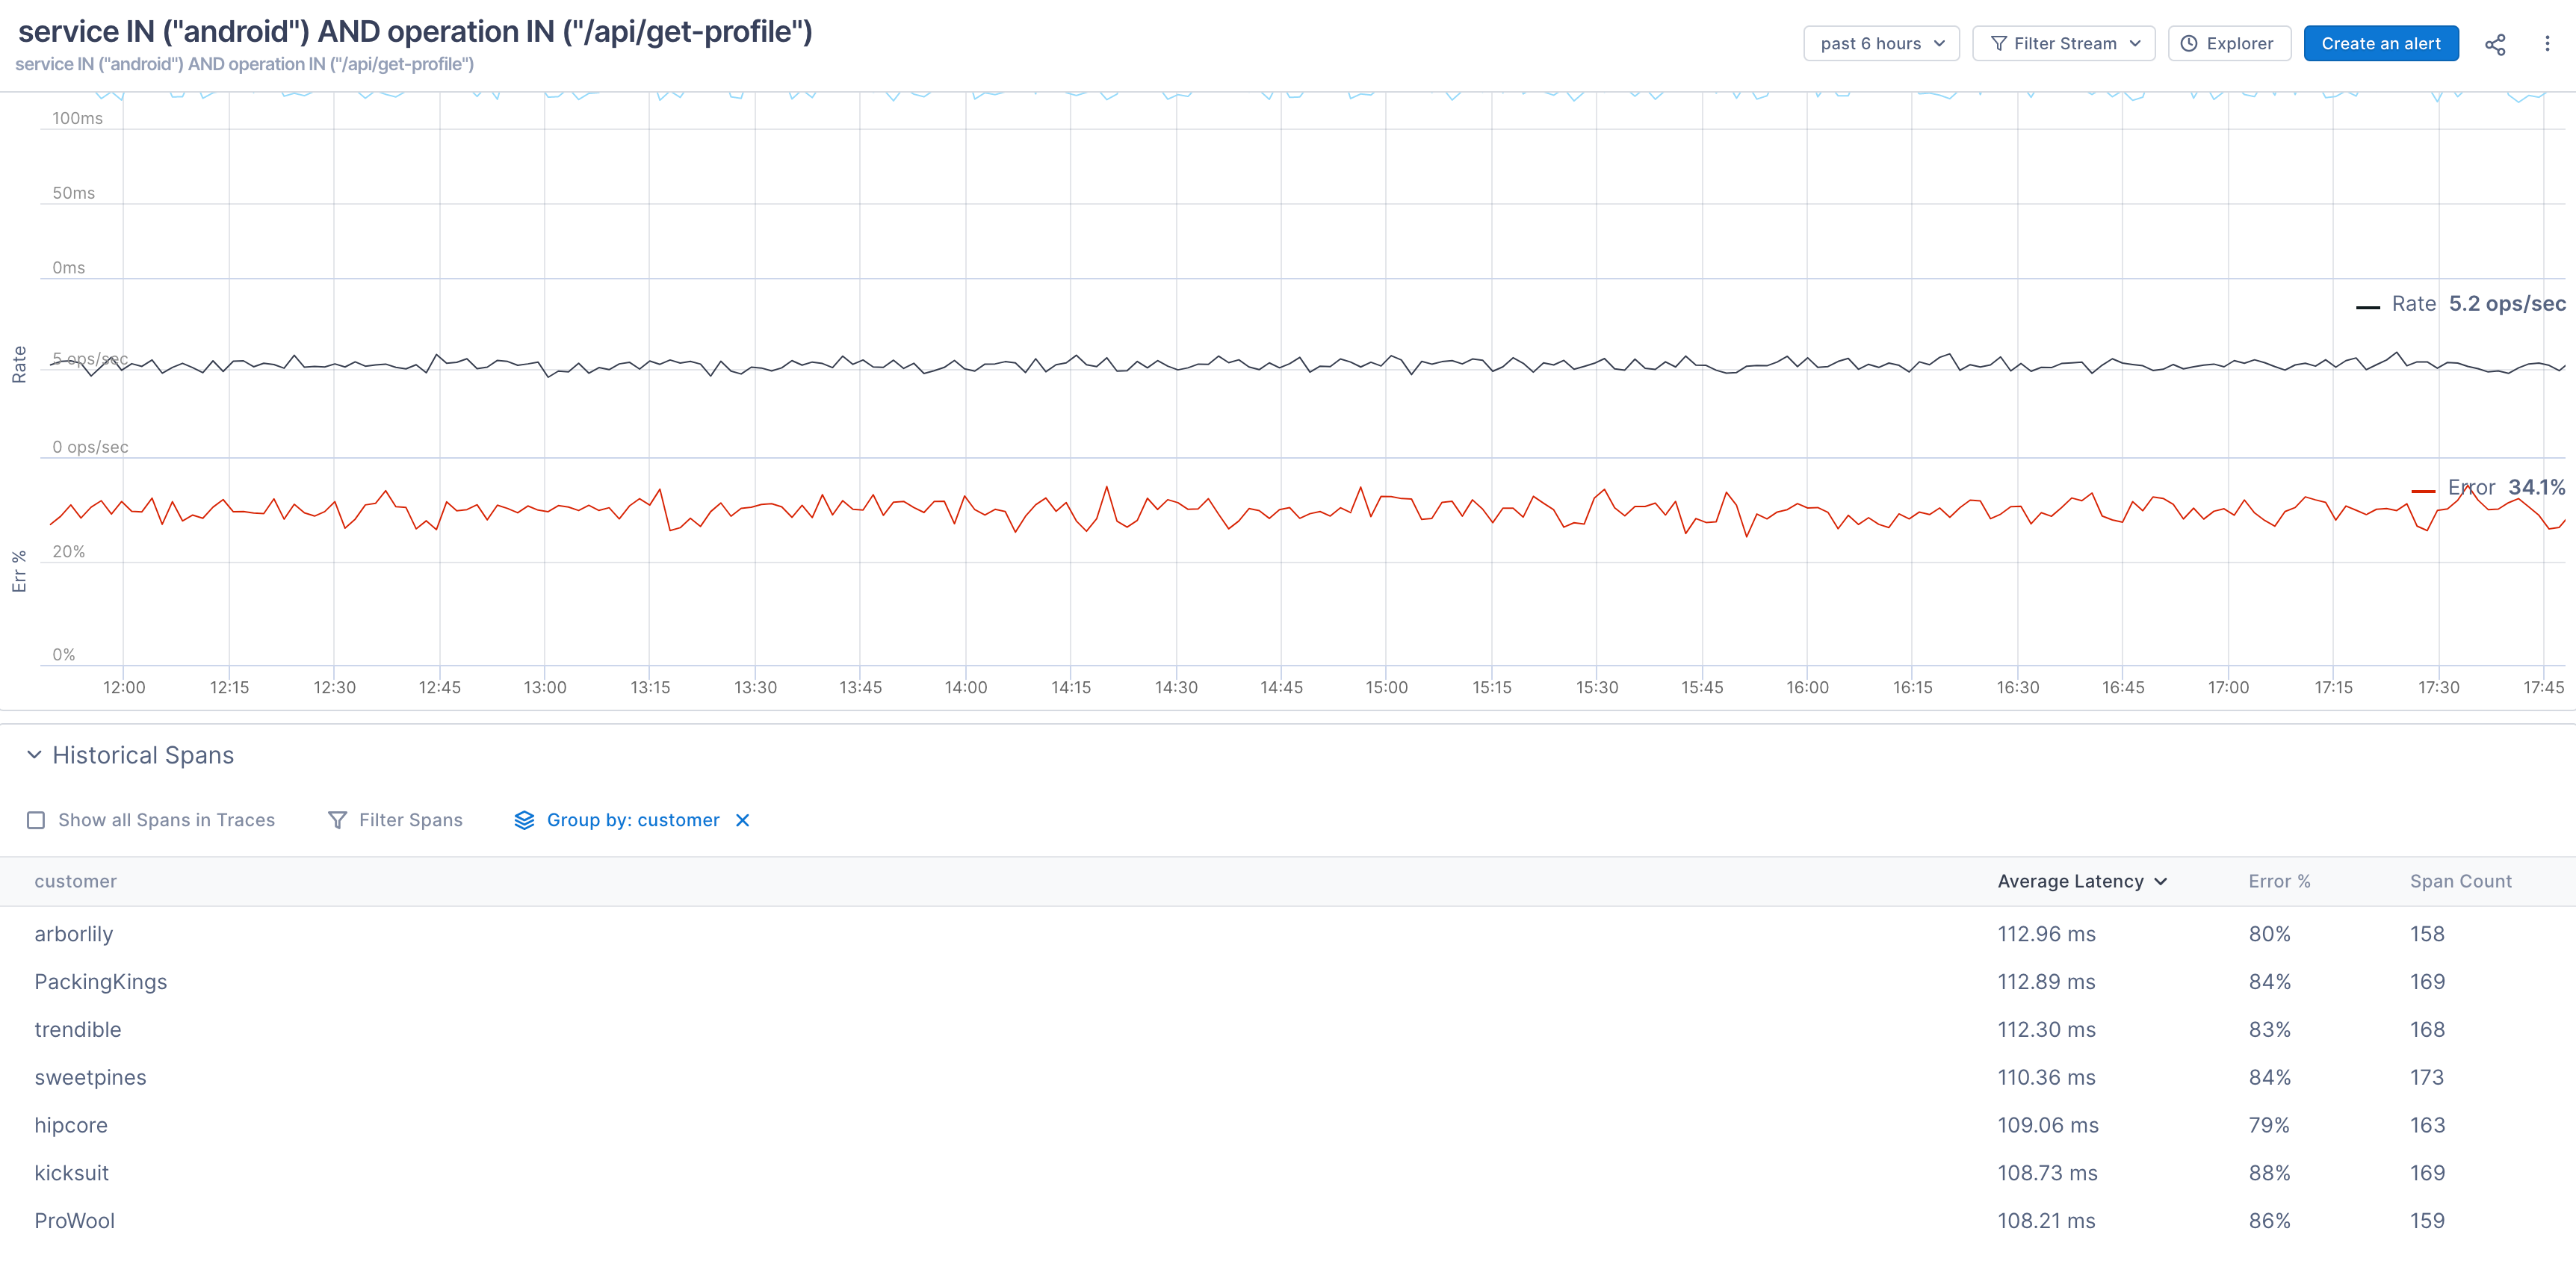The width and height of the screenshot is (2576, 1261).
Task: Click the layers icon for Group by
Action: click(x=524, y=820)
